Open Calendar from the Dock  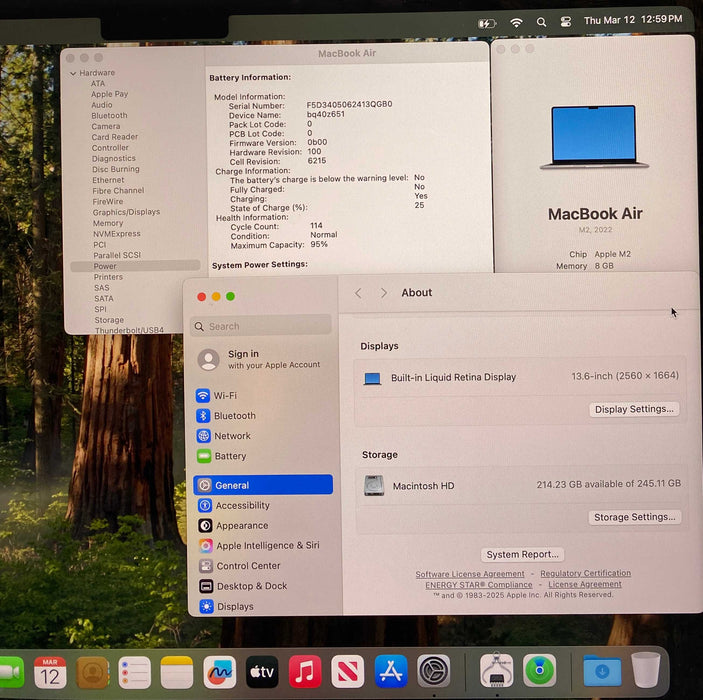(50, 672)
